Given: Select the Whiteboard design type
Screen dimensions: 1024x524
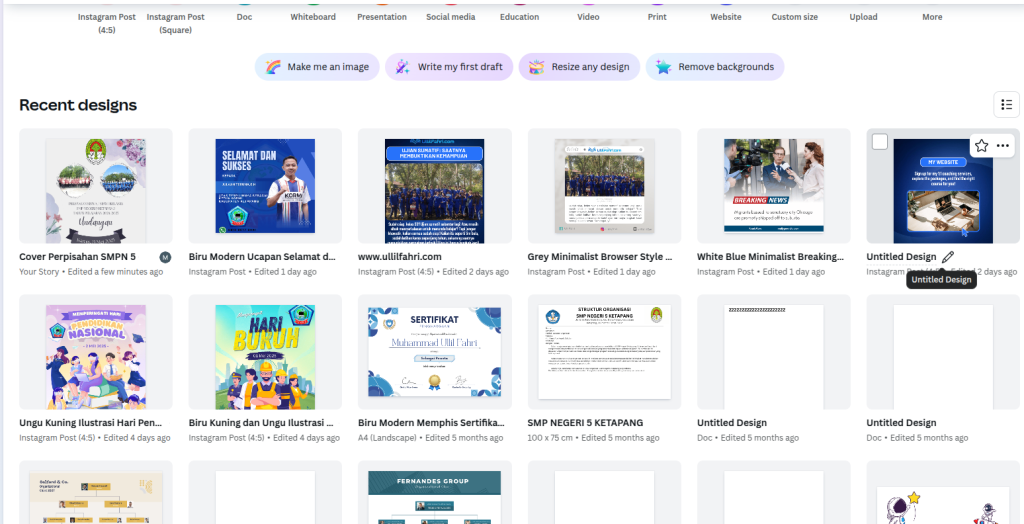Looking at the screenshot, I should (313, 17).
